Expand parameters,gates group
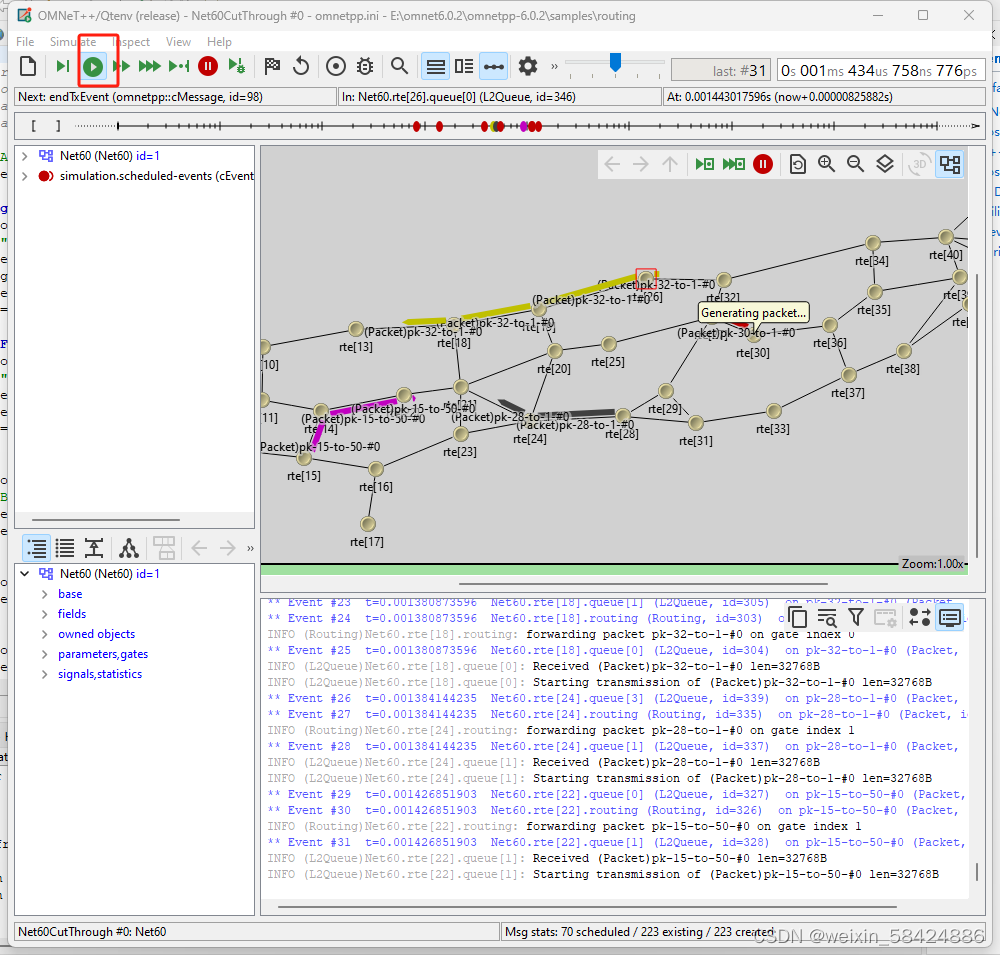 [x=45, y=654]
